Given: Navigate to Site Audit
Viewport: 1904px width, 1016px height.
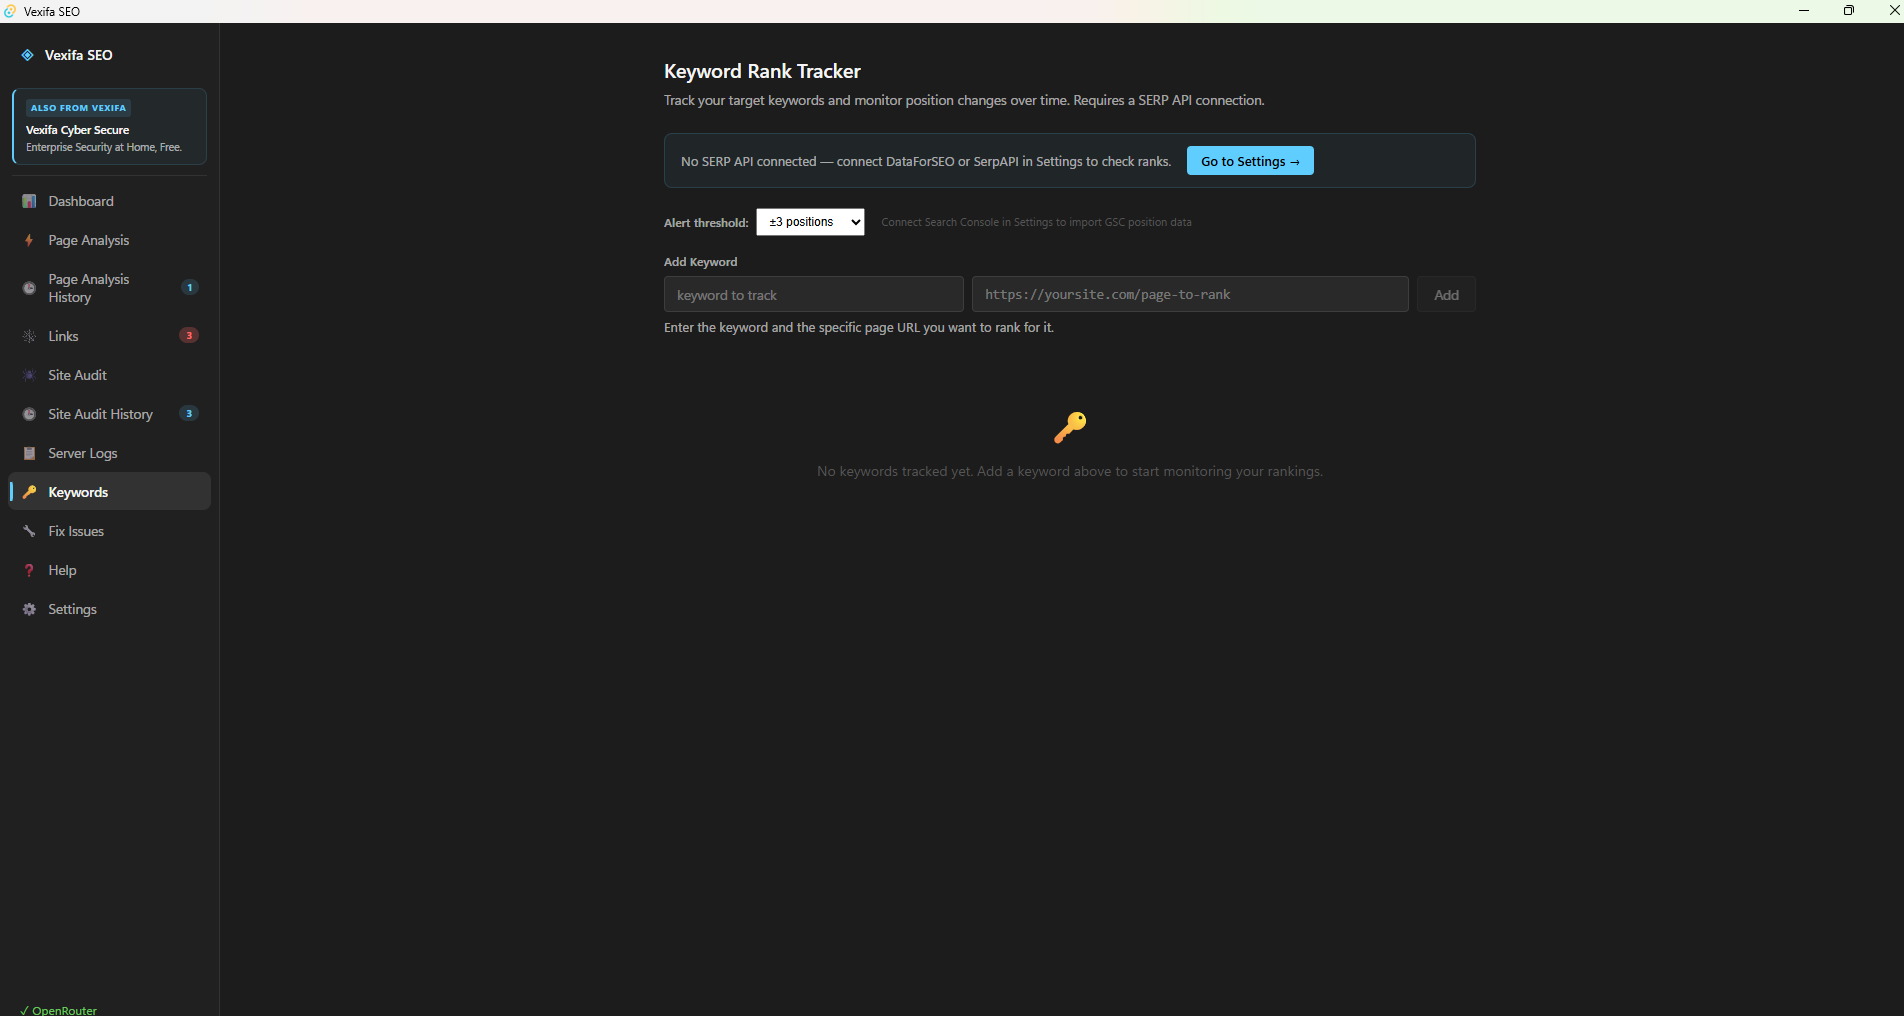Looking at the screenshot, I should pos(110,375).
